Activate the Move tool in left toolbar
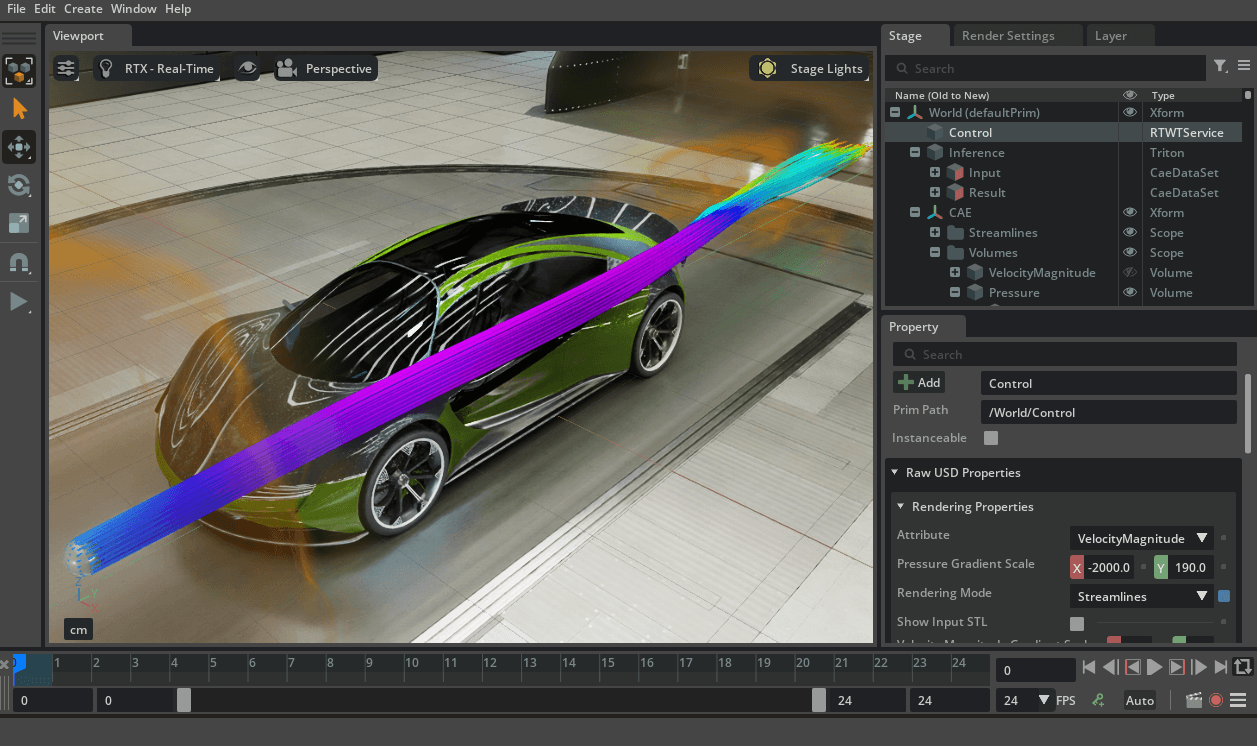The height and width of the screenshot is (746, 1257). click(19, 147)
